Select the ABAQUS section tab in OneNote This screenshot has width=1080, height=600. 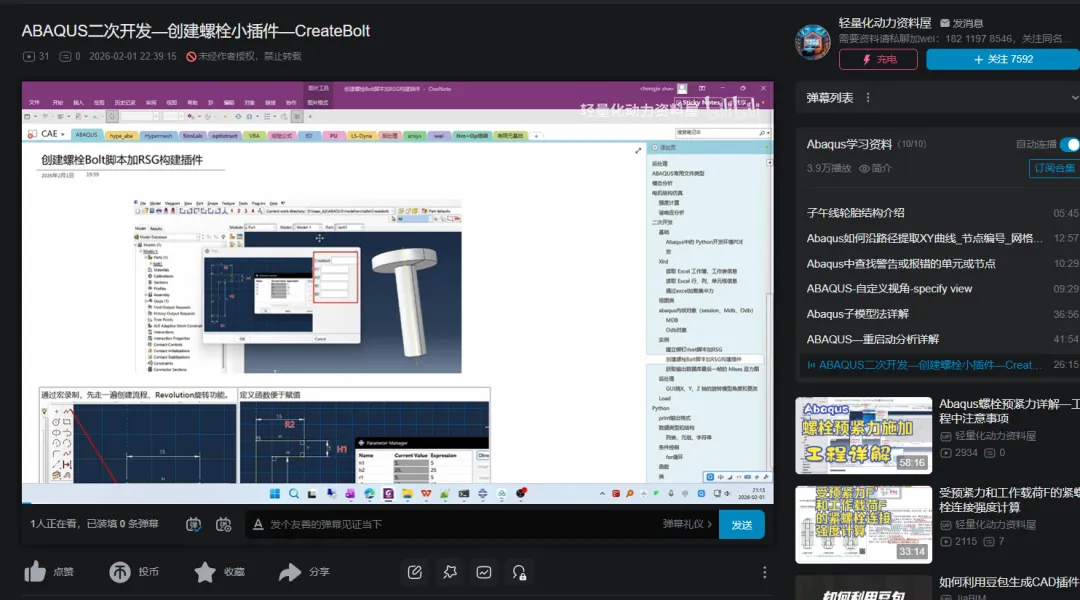pos(87,135)
